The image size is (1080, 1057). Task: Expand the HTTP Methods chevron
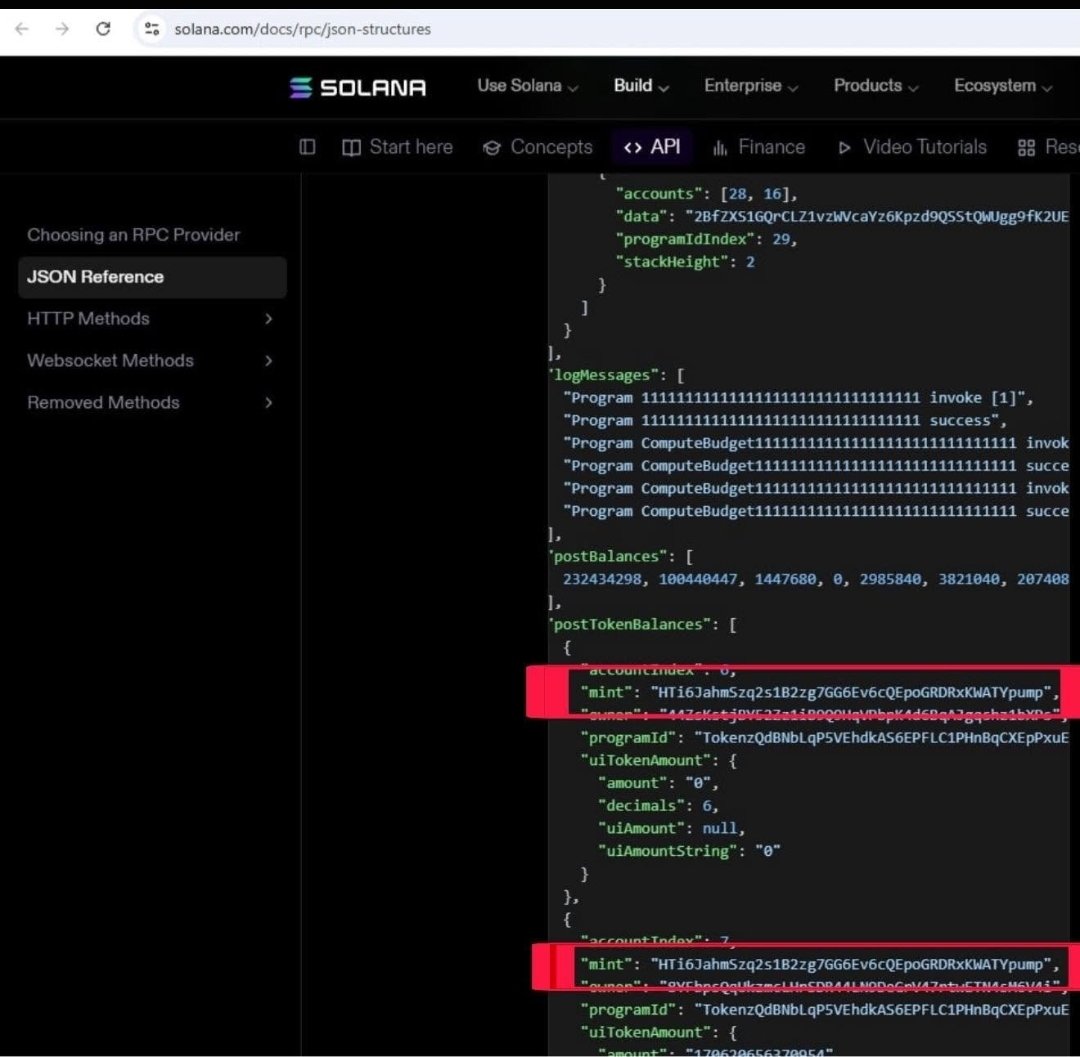pos(269,319)
